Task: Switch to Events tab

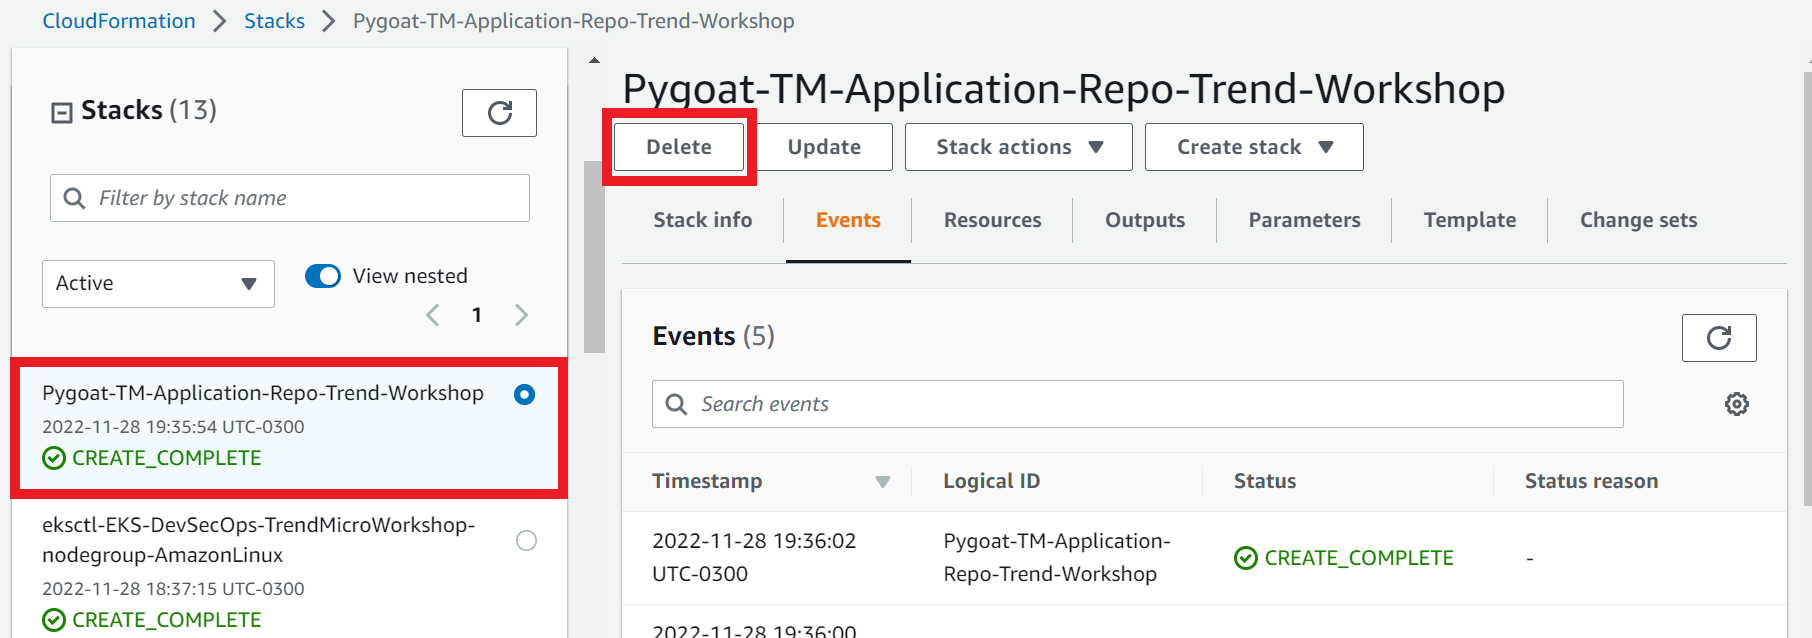Action: pyautogui.click(x=848, y=220)
